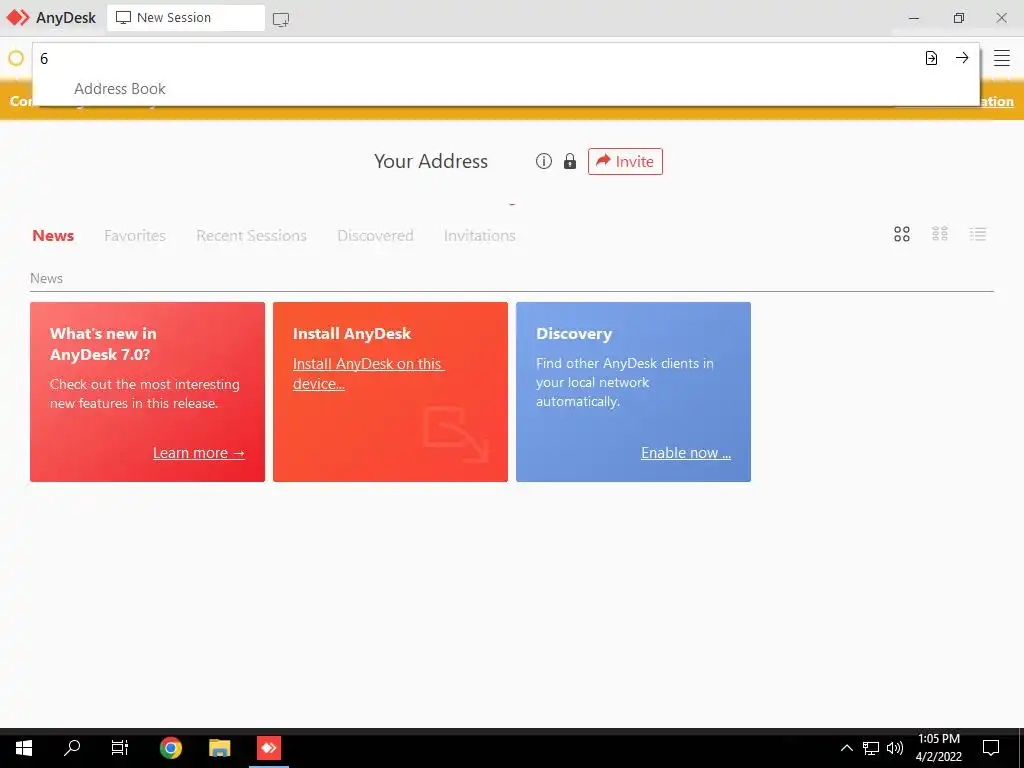Choose Address Book from the dropdown
The width and height of the screenshot is (1024, 768).
tap(120, 89)
